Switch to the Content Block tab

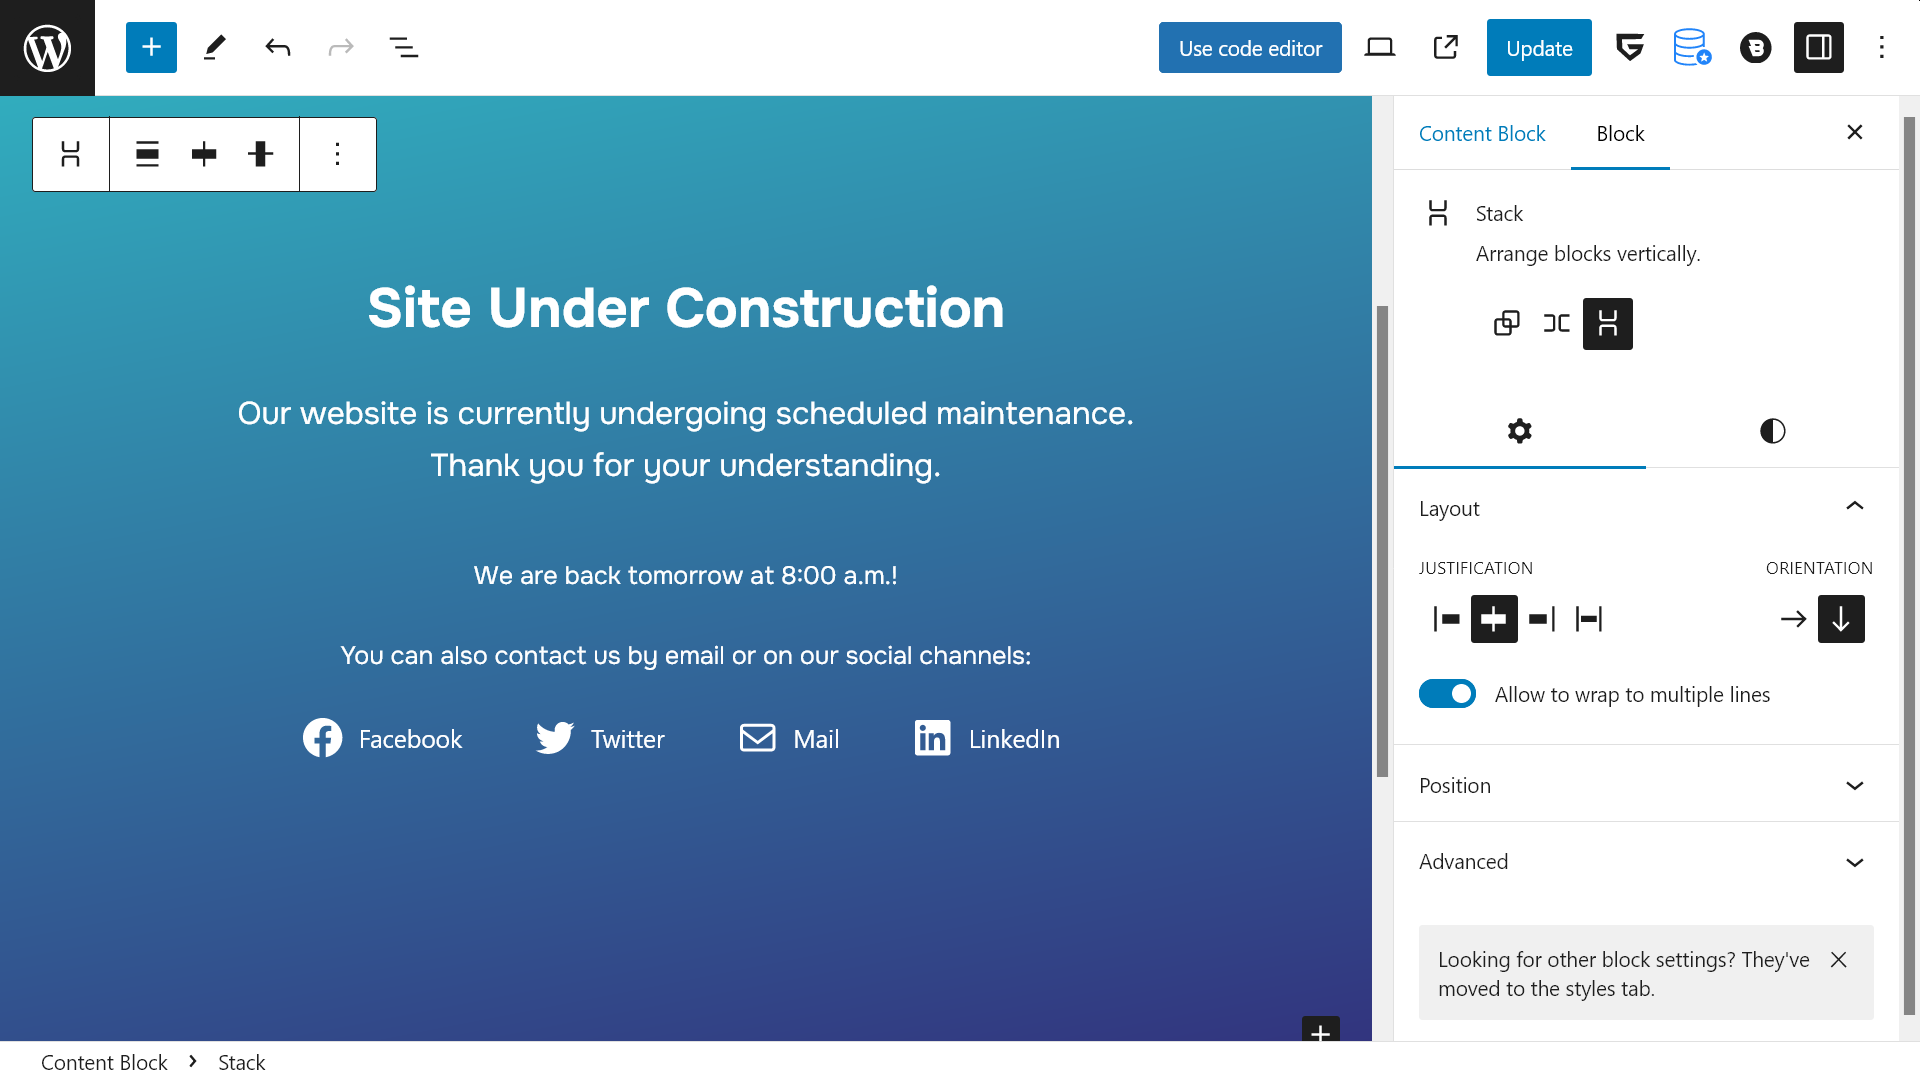coord(1482,132)
